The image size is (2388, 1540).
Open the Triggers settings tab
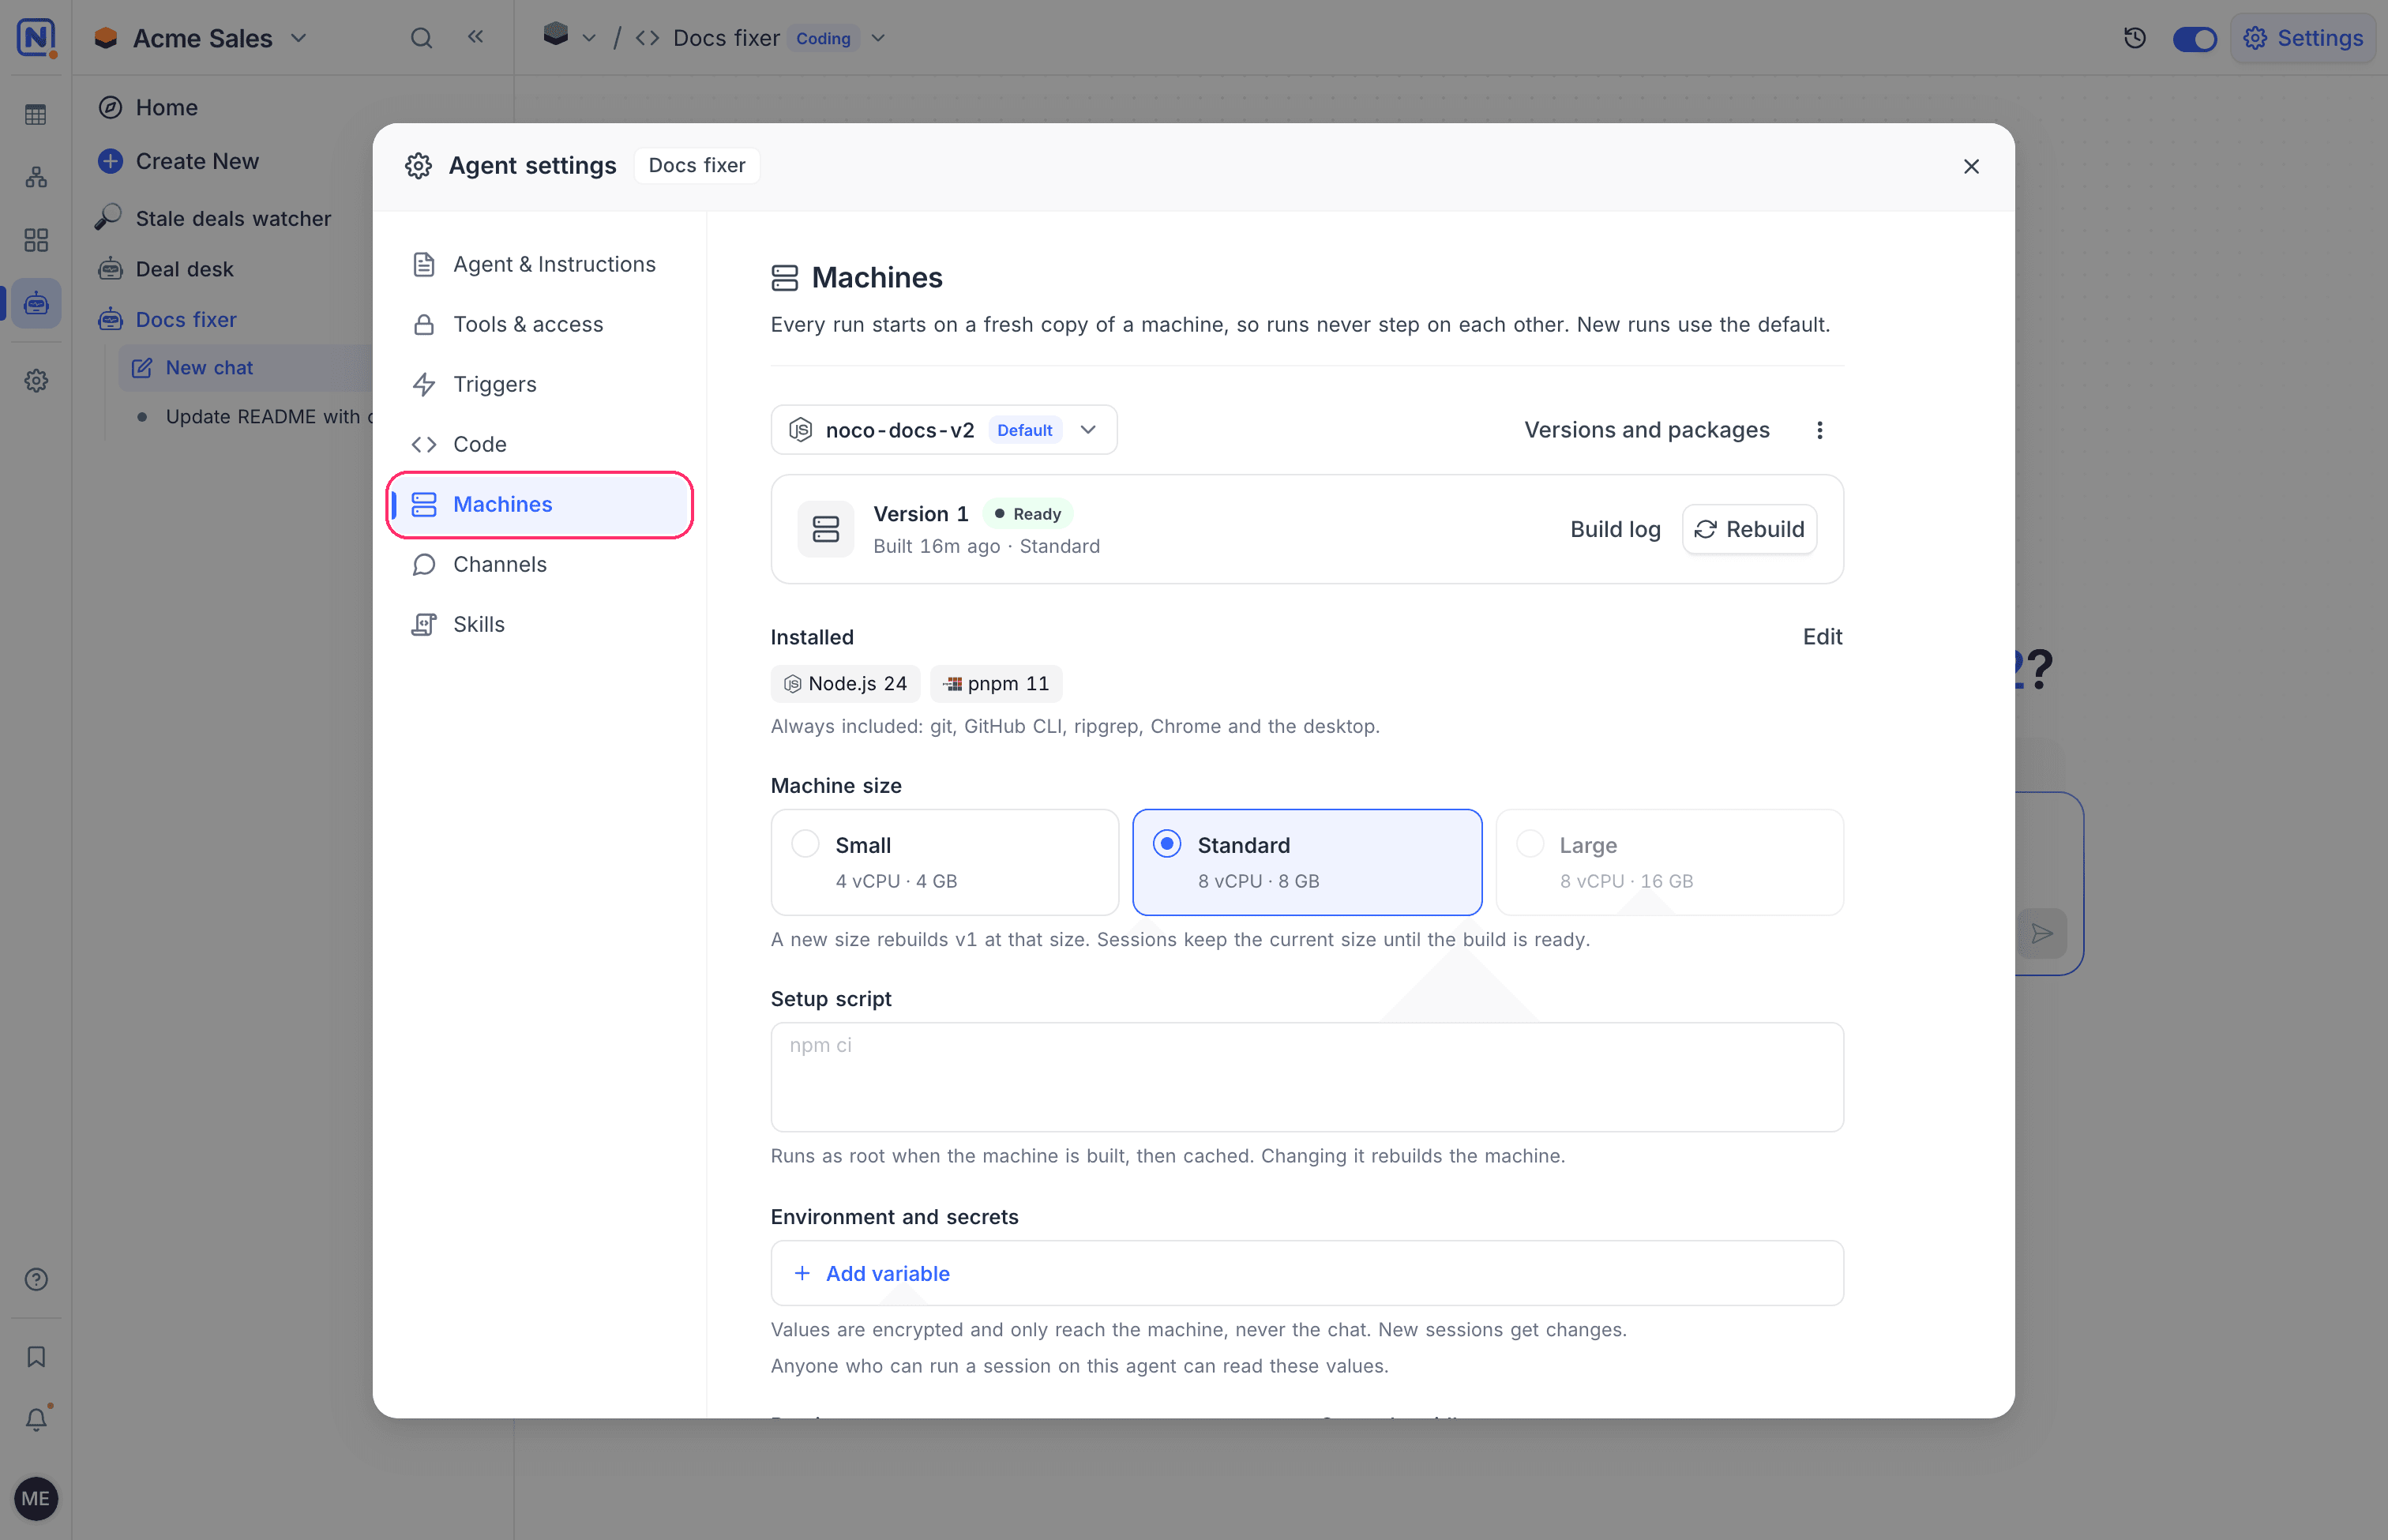540,384
